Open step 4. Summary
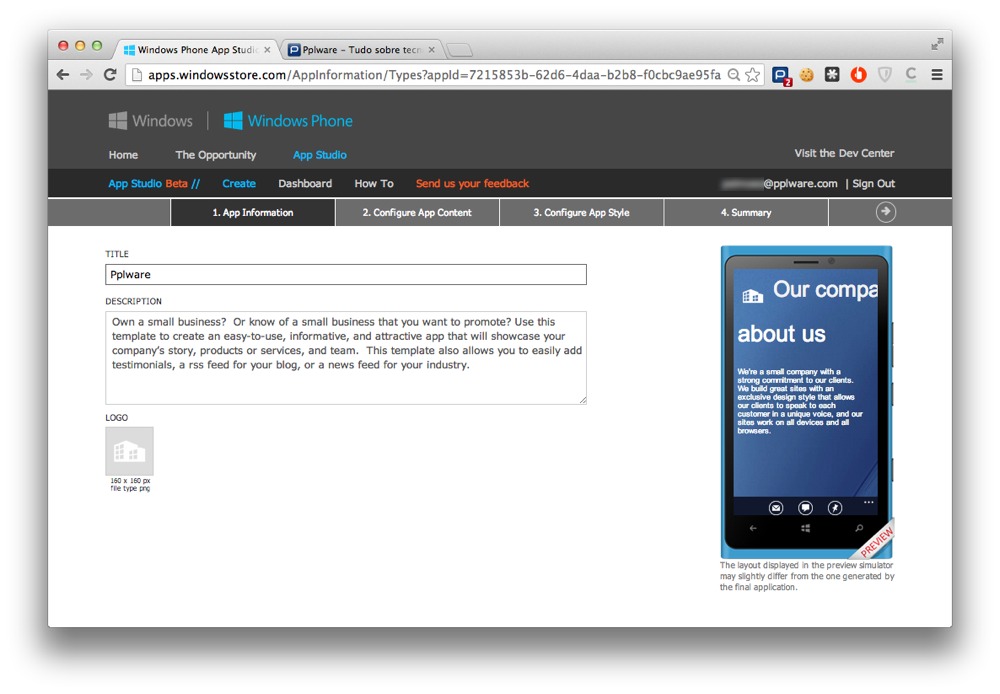Image resolution: width=1000 pixels, height=694 pixels. click(746, 212)
